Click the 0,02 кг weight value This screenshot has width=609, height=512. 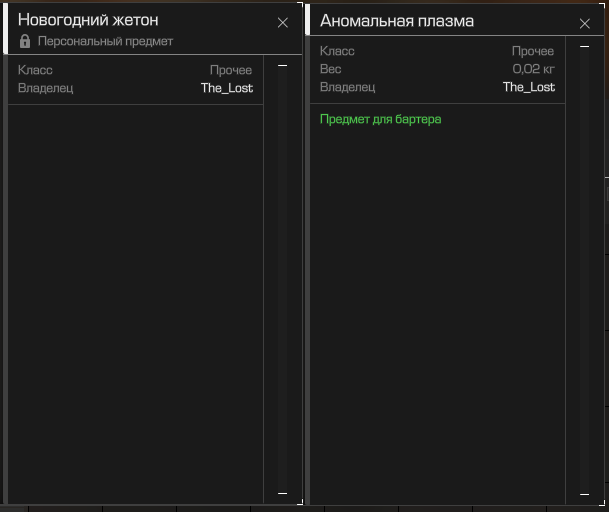tap(533, 69)
